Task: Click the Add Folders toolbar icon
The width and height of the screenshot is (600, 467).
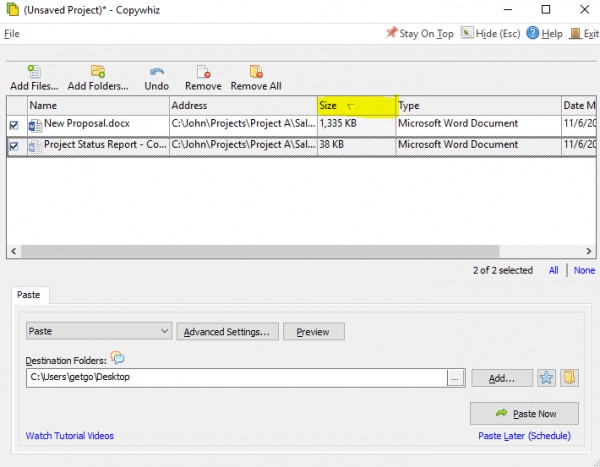Action: coord(98,71)
